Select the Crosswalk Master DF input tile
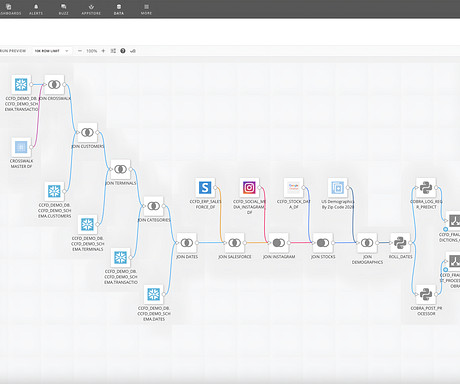 [21, 147]
